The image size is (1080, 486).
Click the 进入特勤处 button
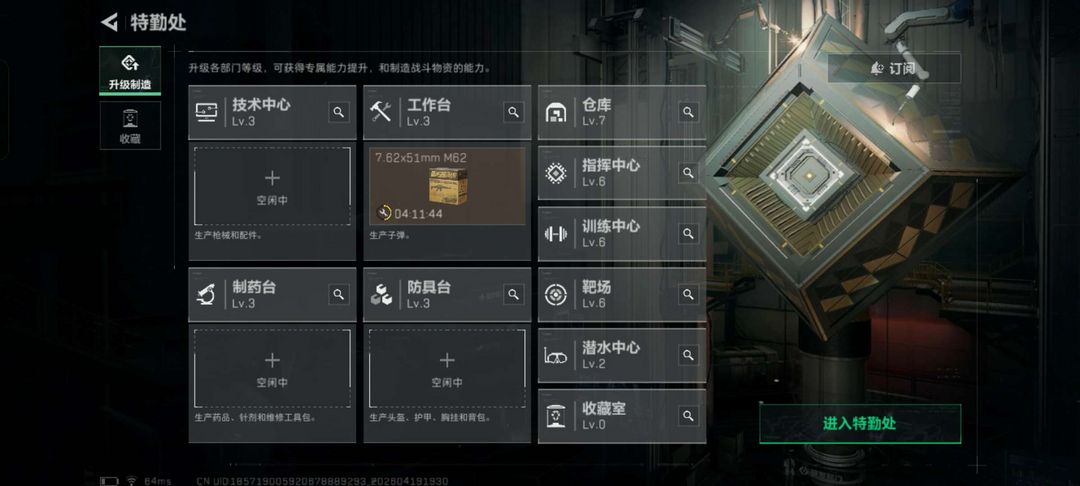click(860, 423)
